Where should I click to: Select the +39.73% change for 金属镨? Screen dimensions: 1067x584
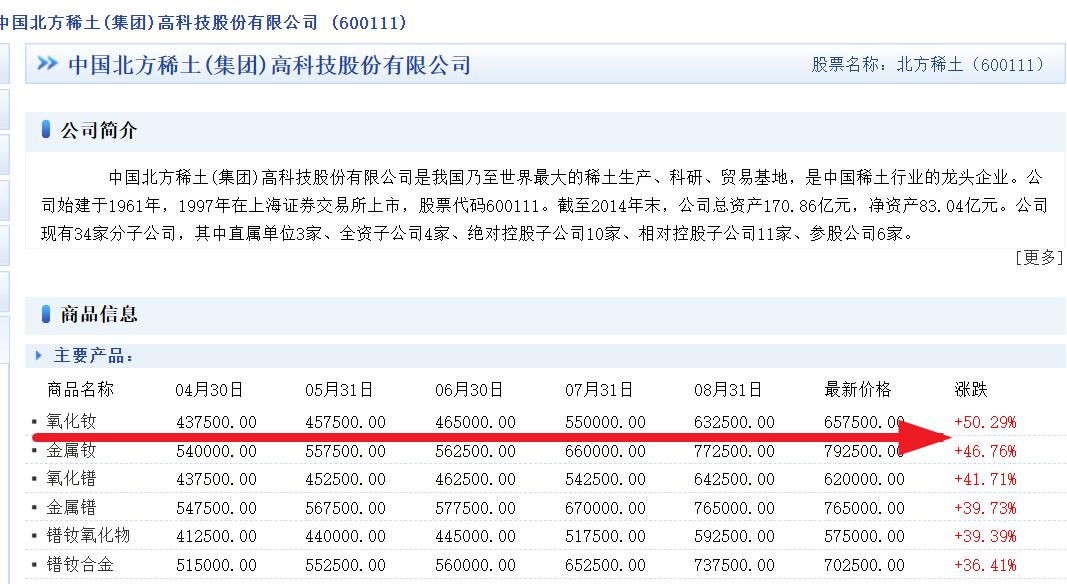[985, 508]
